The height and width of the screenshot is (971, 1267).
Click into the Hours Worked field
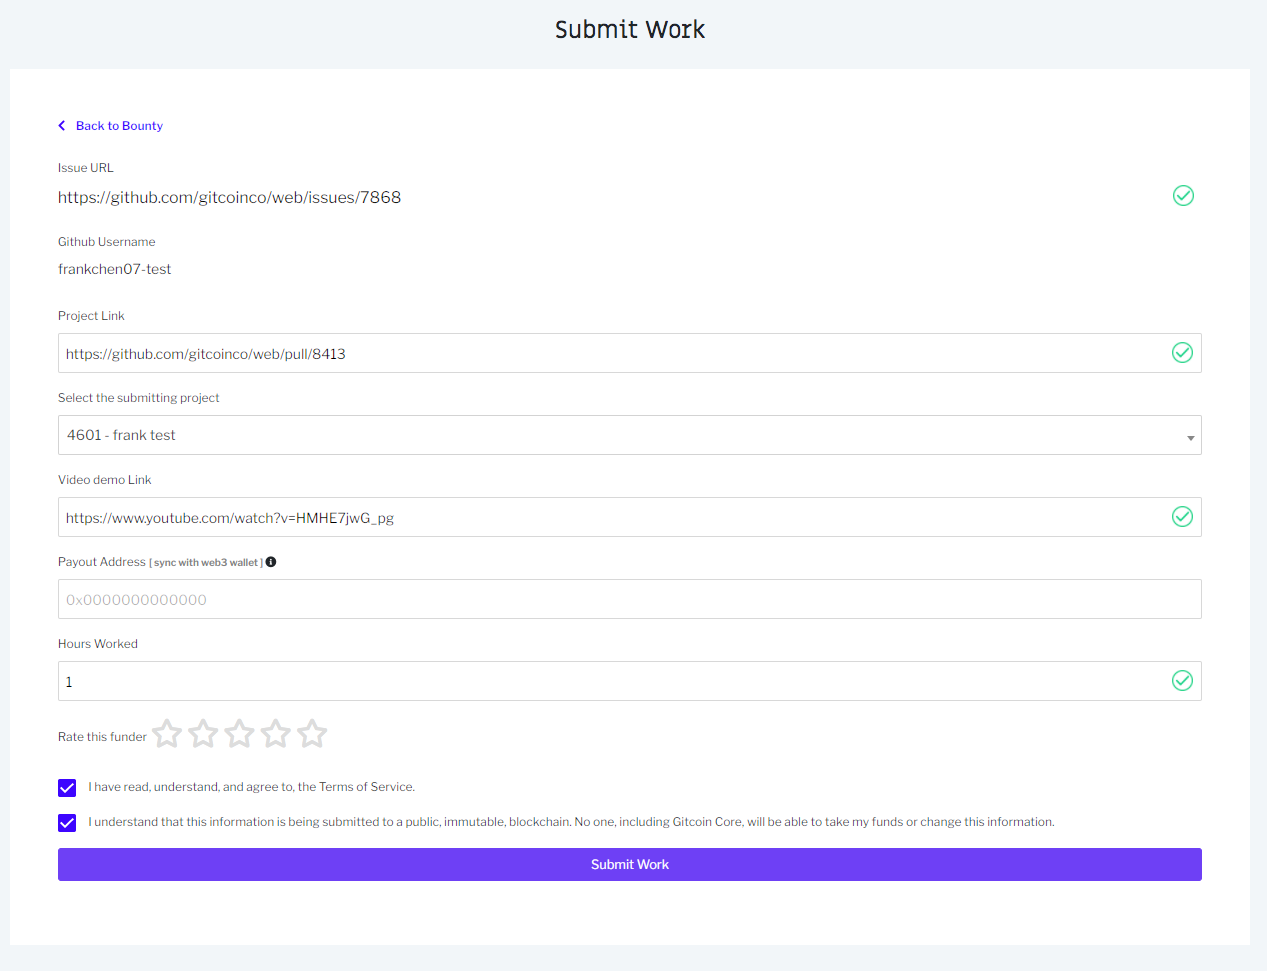tap(630, 681)
